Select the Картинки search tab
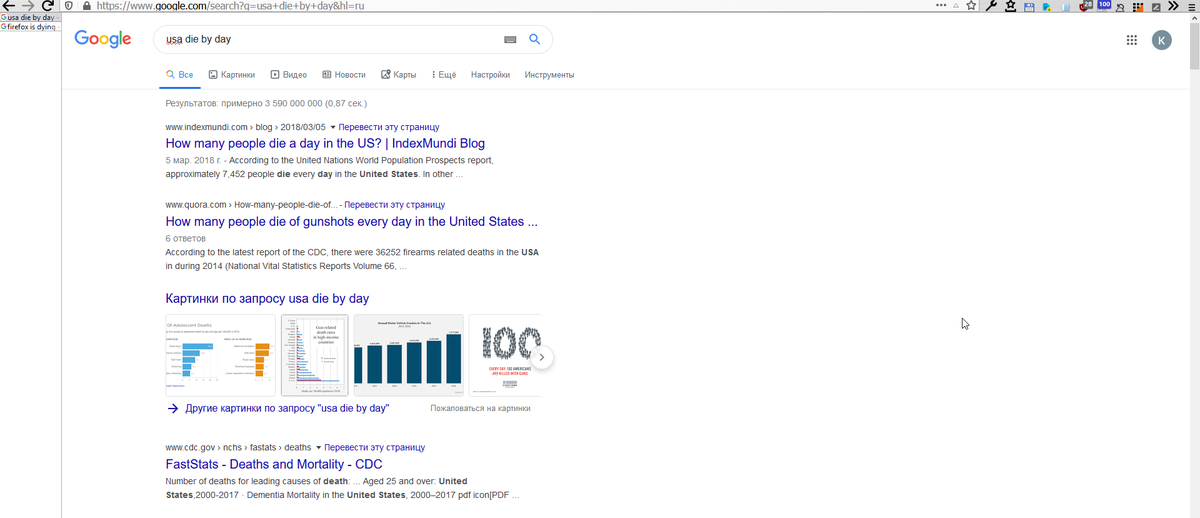1200x518 pixels. pyautogui.click(x=231, y=75)
